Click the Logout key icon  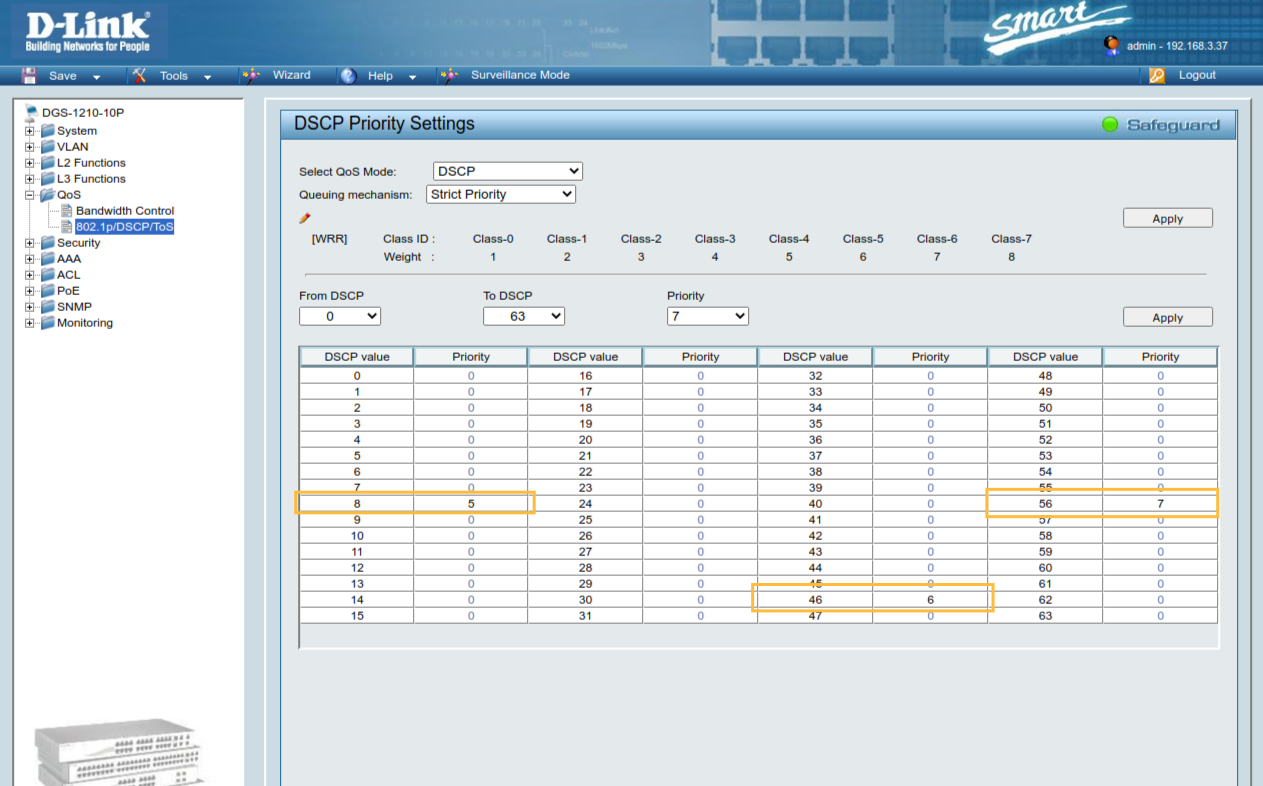(1157, 75)
